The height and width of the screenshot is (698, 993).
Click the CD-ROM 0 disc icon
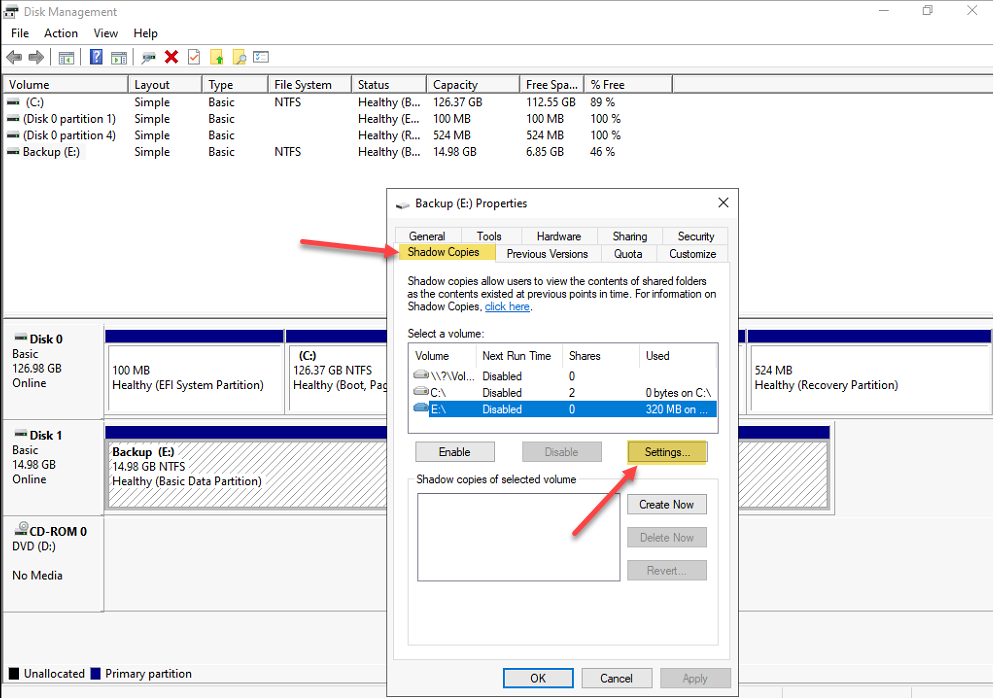tap(21, 529)
